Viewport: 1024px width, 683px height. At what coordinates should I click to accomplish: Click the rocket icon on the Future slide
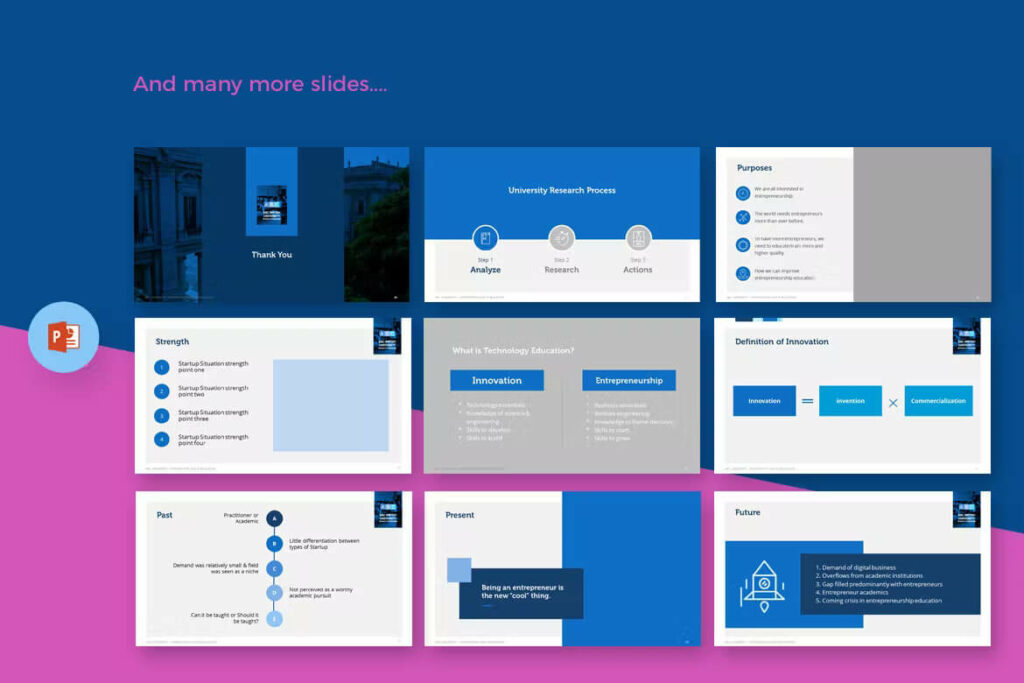[763, 585]
